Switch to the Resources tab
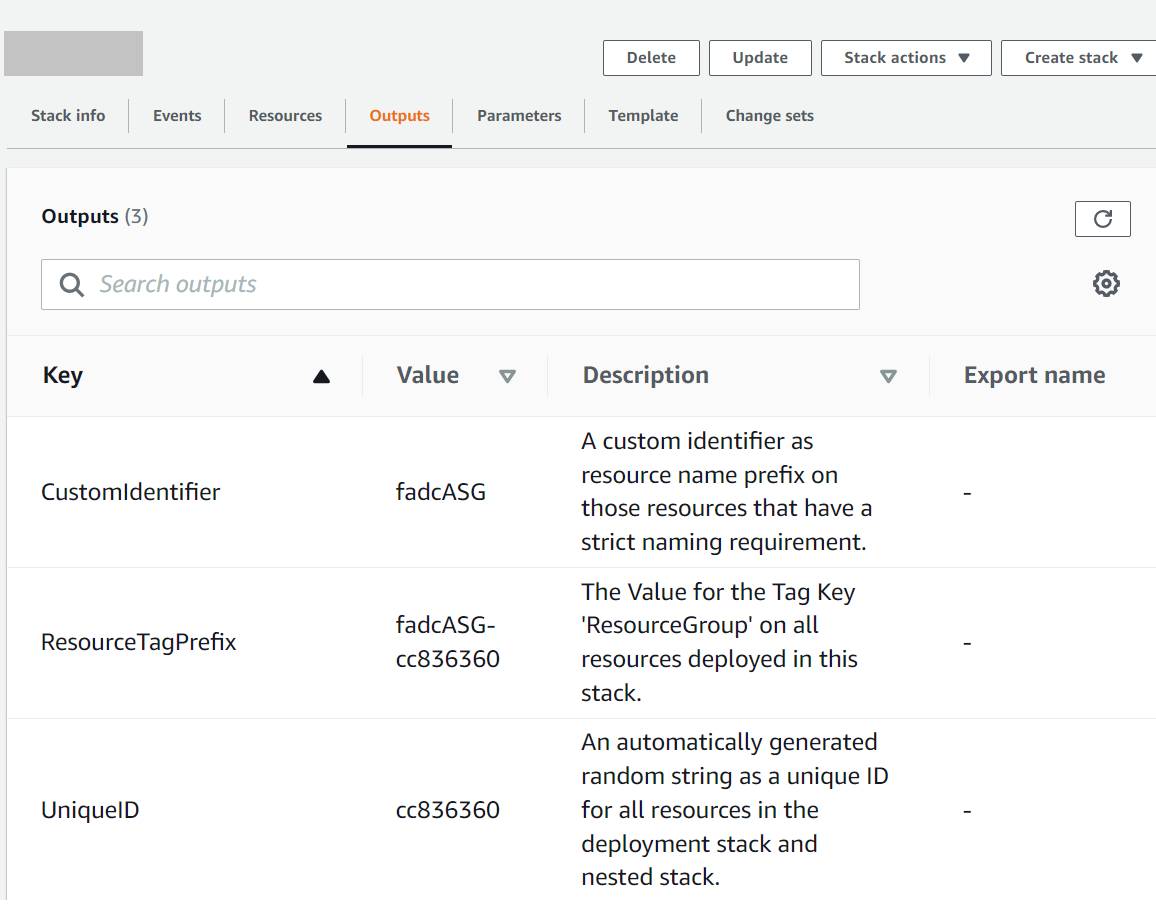The image size is (1156, 907). tap(284, 115)
